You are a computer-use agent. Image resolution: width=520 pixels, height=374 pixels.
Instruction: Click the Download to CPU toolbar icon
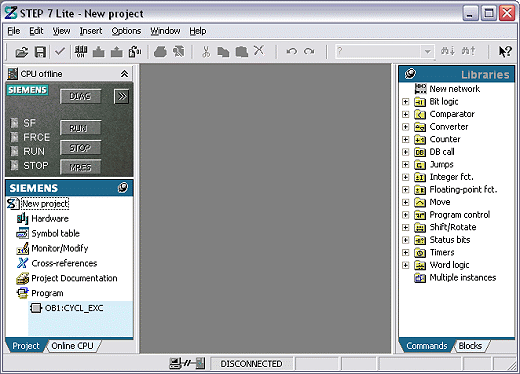[x=99, y=52]
